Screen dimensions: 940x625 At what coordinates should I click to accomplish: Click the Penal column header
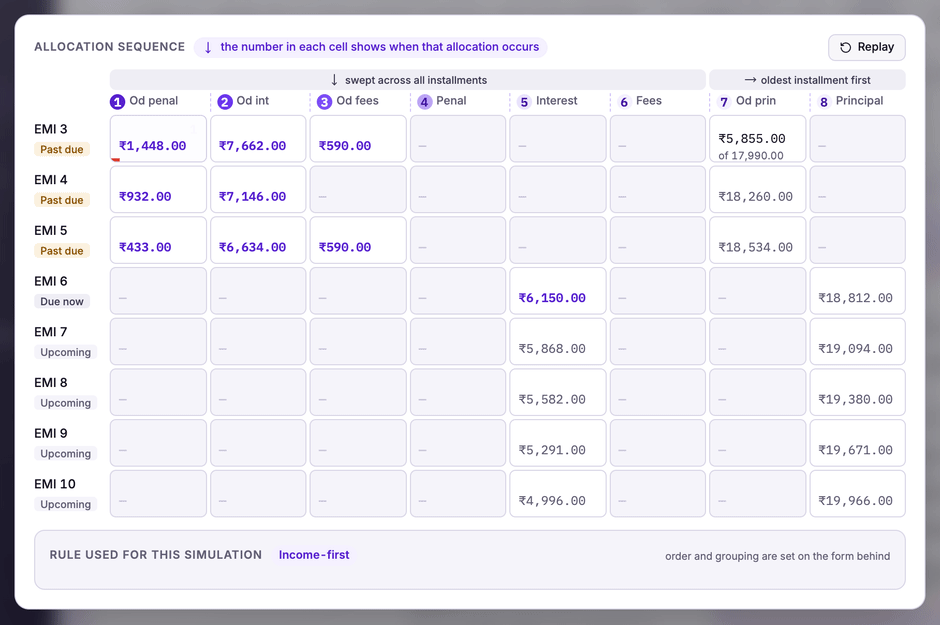tap(451, 101)
